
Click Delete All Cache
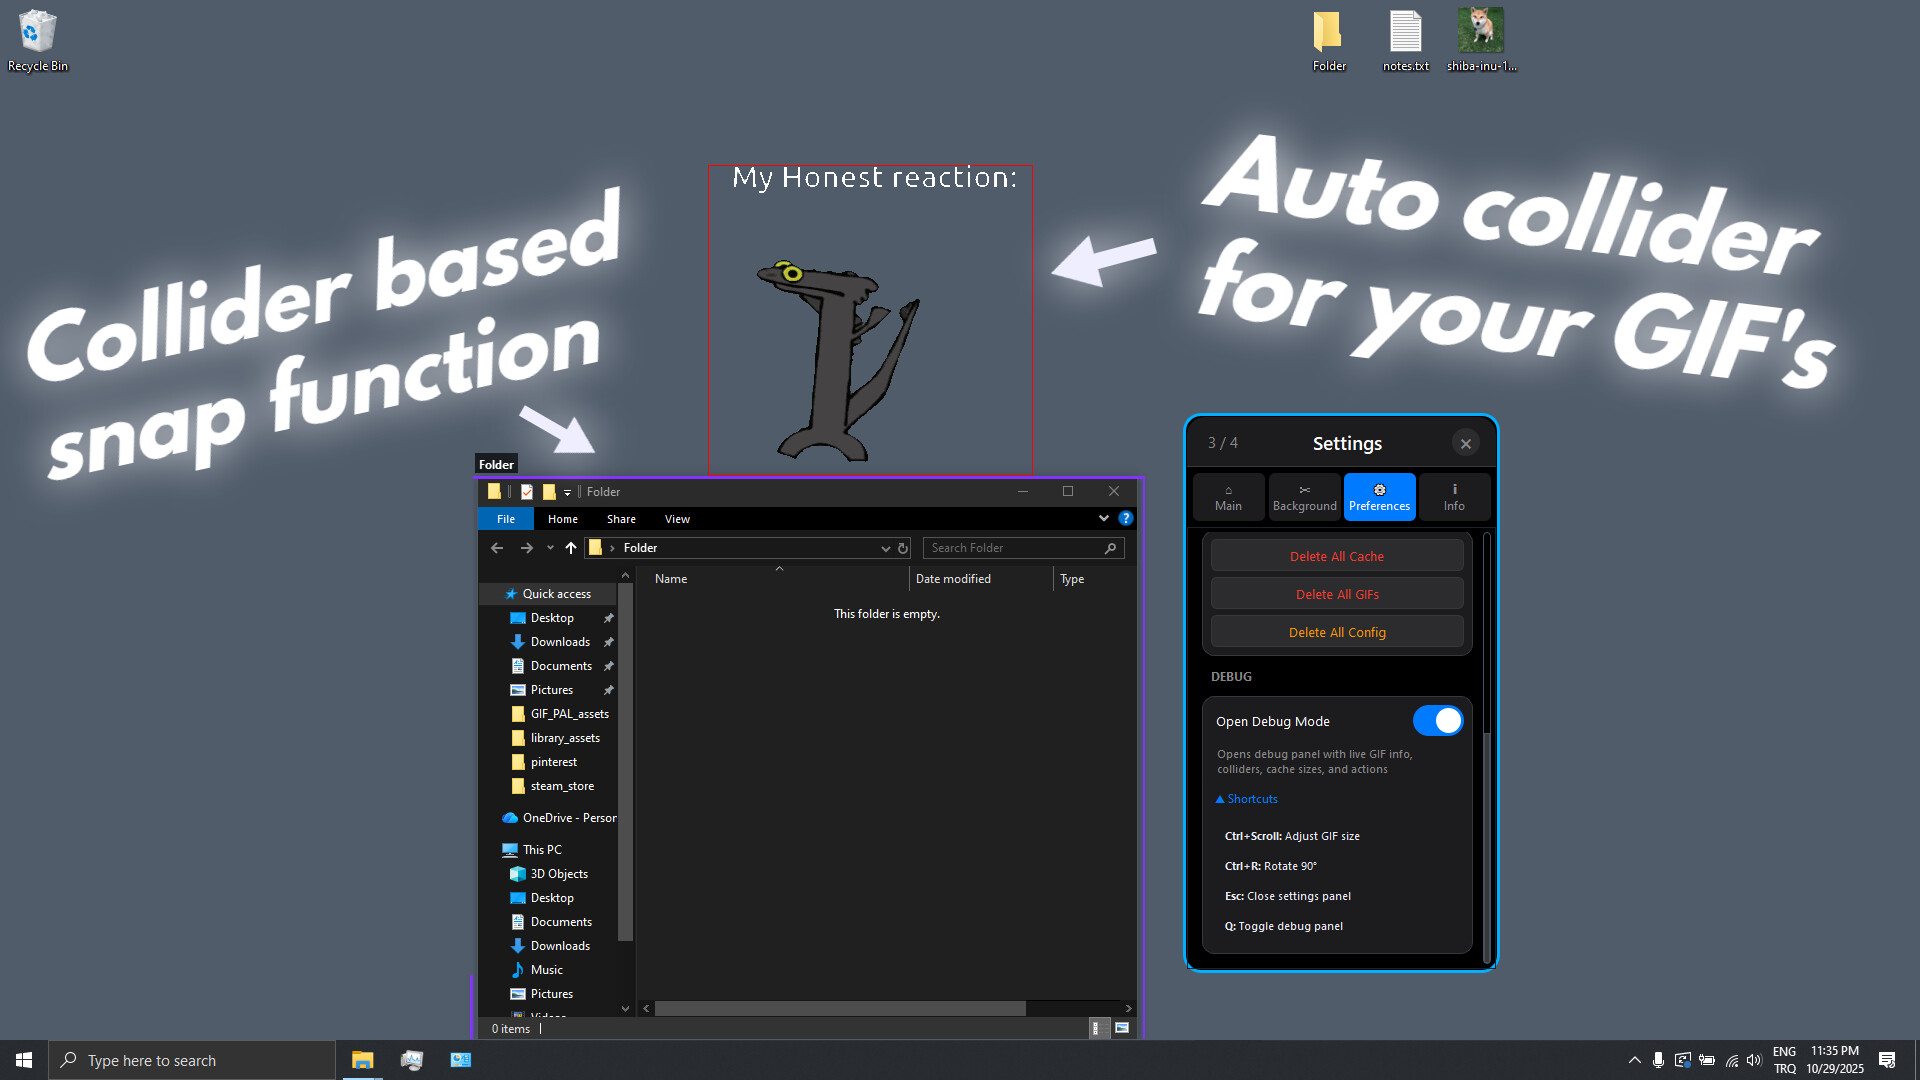click(x=1336, y=555)
